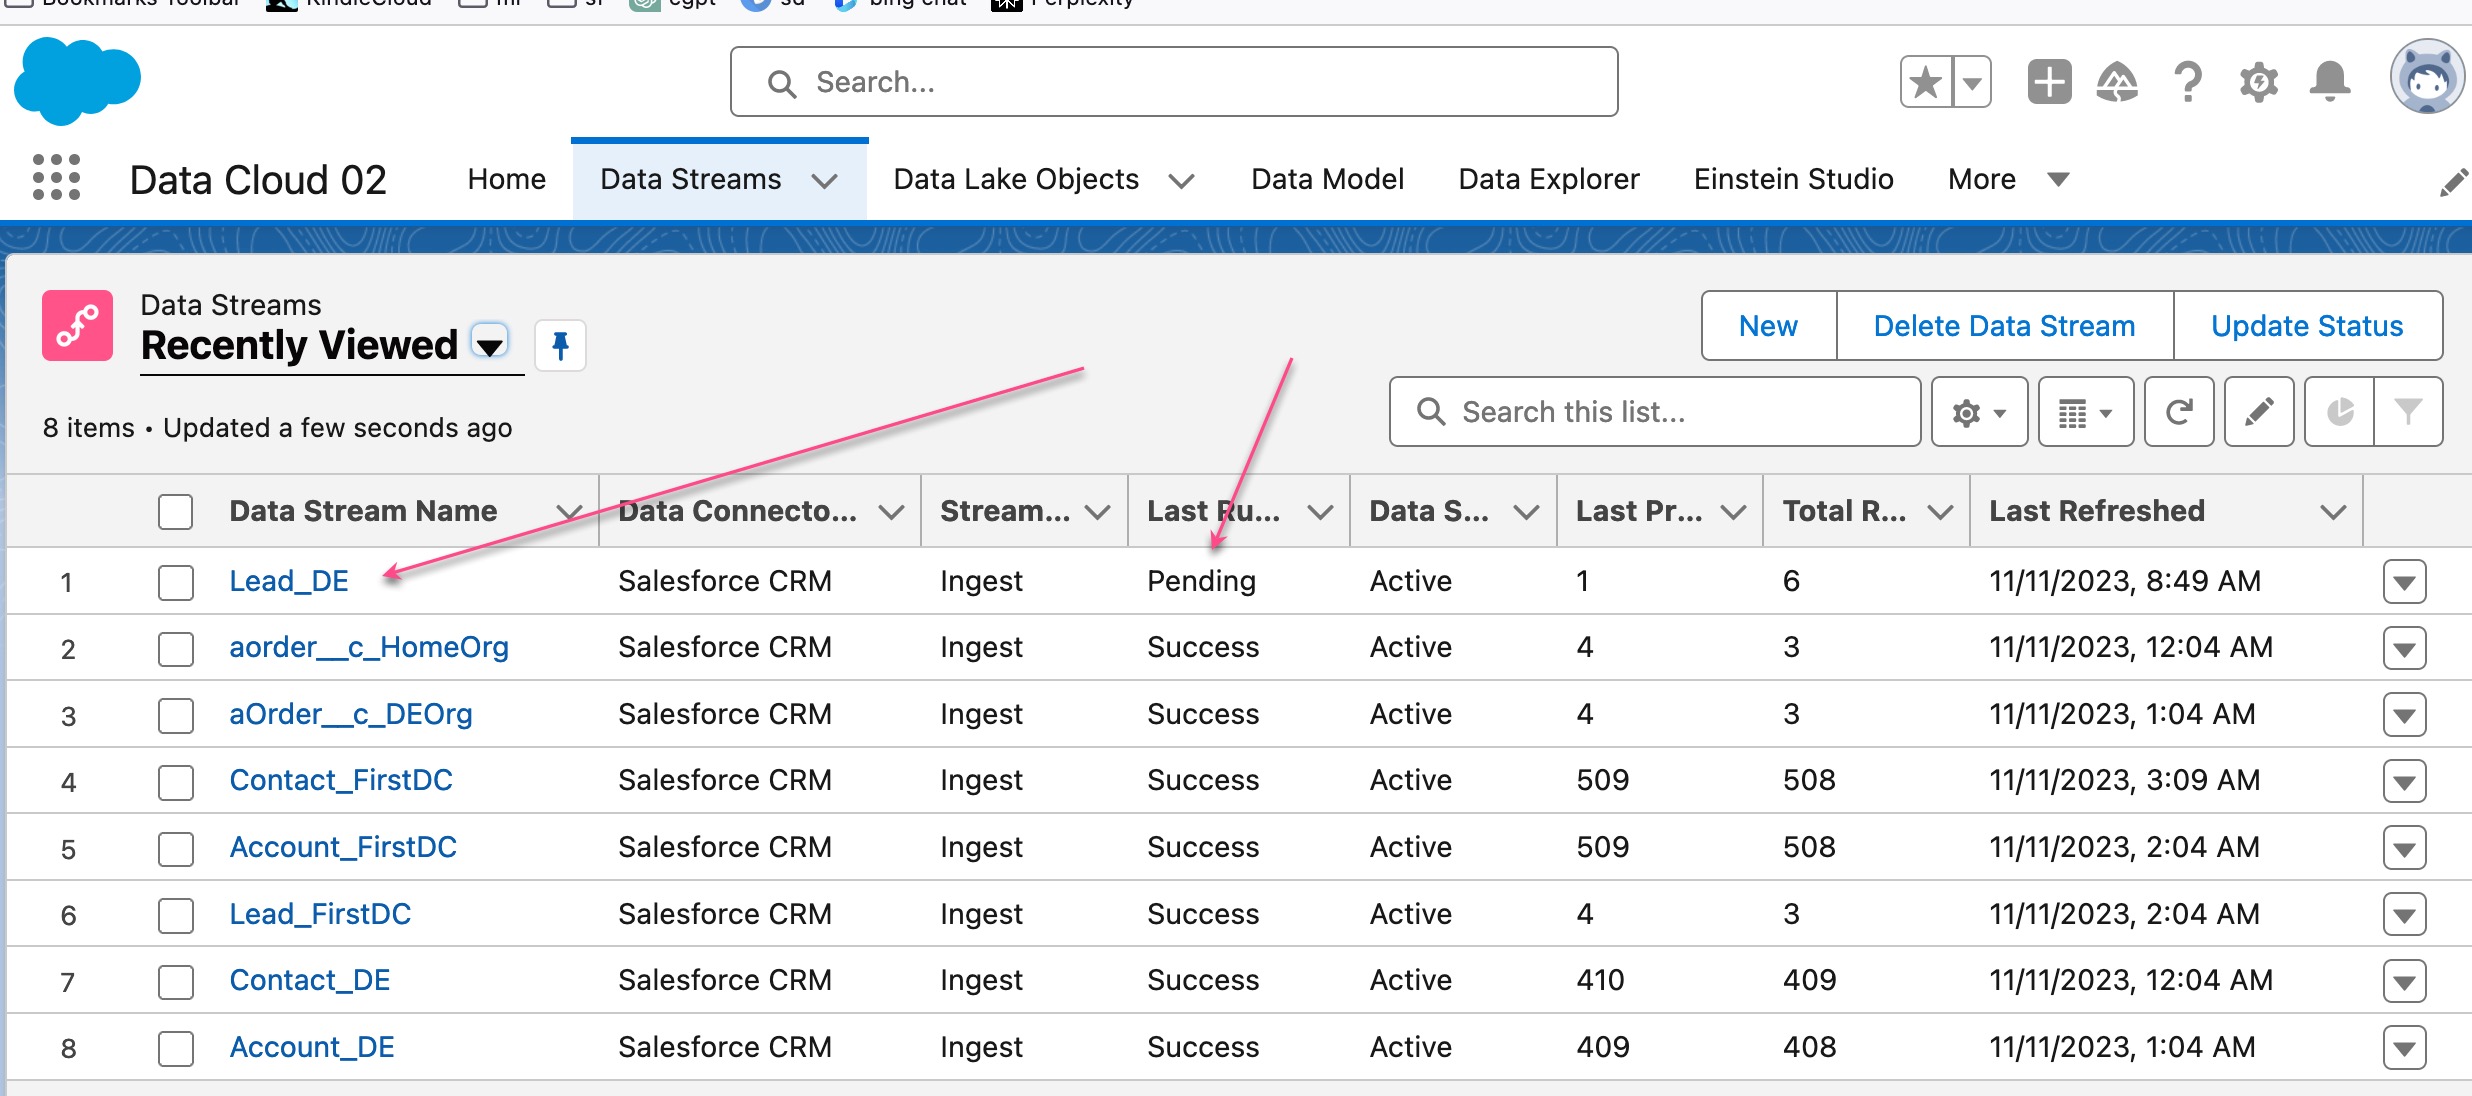
Task: Open the Display As table selector
Action: click(x=2085, y=412)
